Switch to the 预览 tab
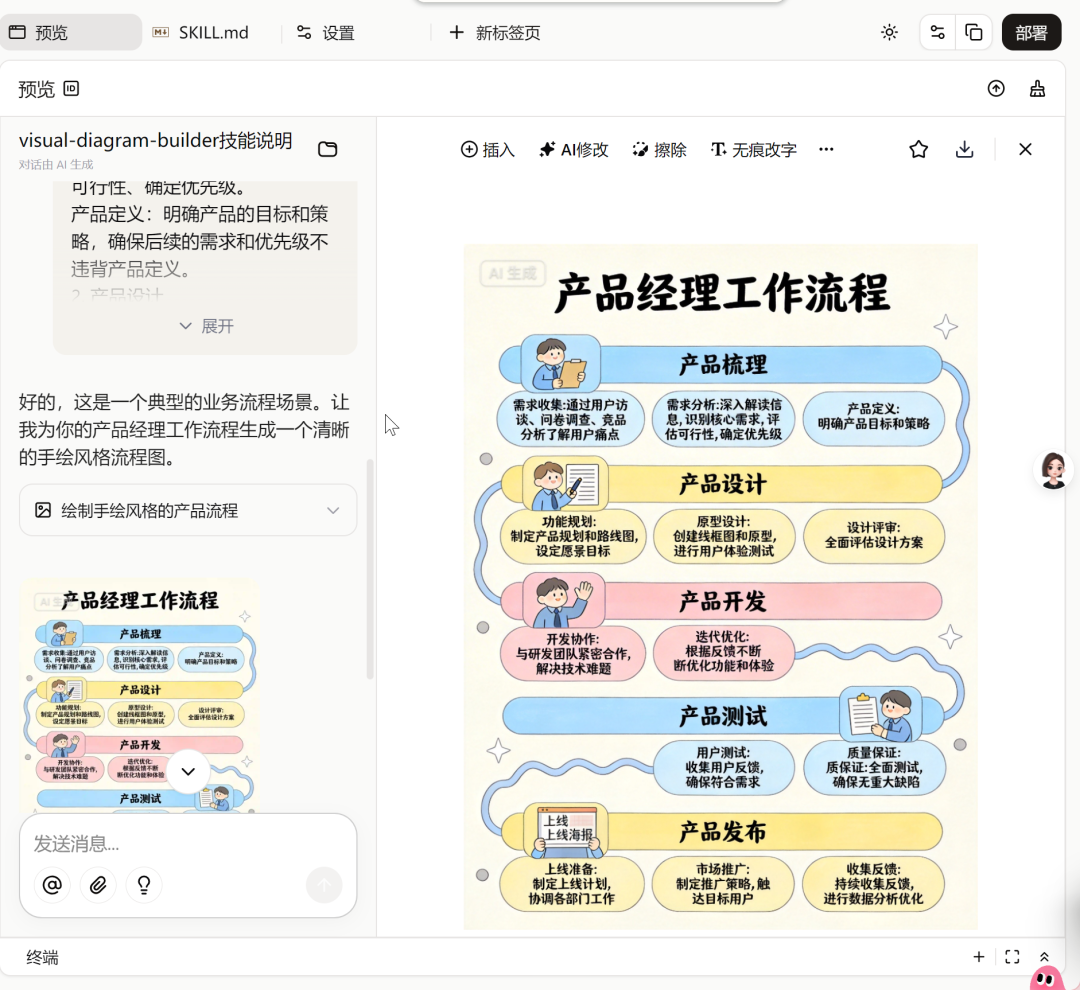The width and height of the screenshot is (1080, 990). tap(70, 32)
